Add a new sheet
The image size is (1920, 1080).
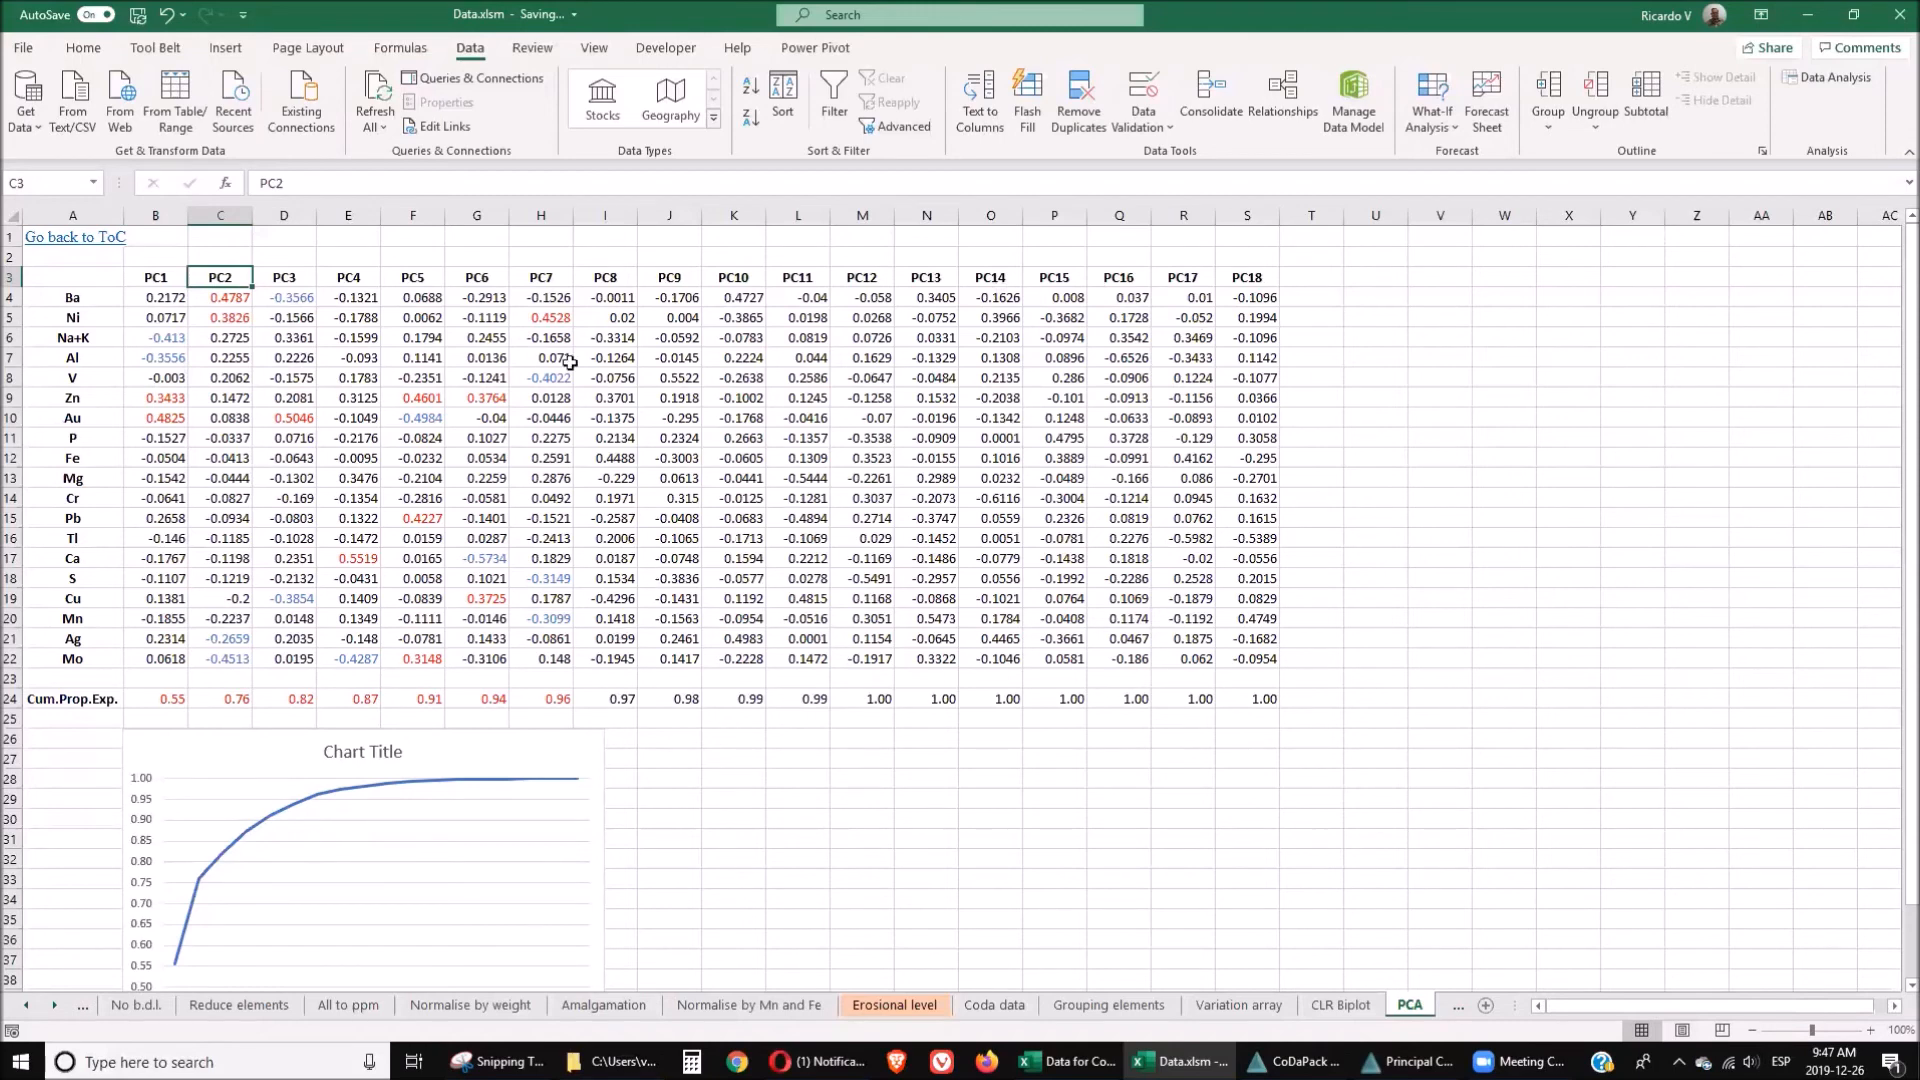(x=1486, y=1005)
